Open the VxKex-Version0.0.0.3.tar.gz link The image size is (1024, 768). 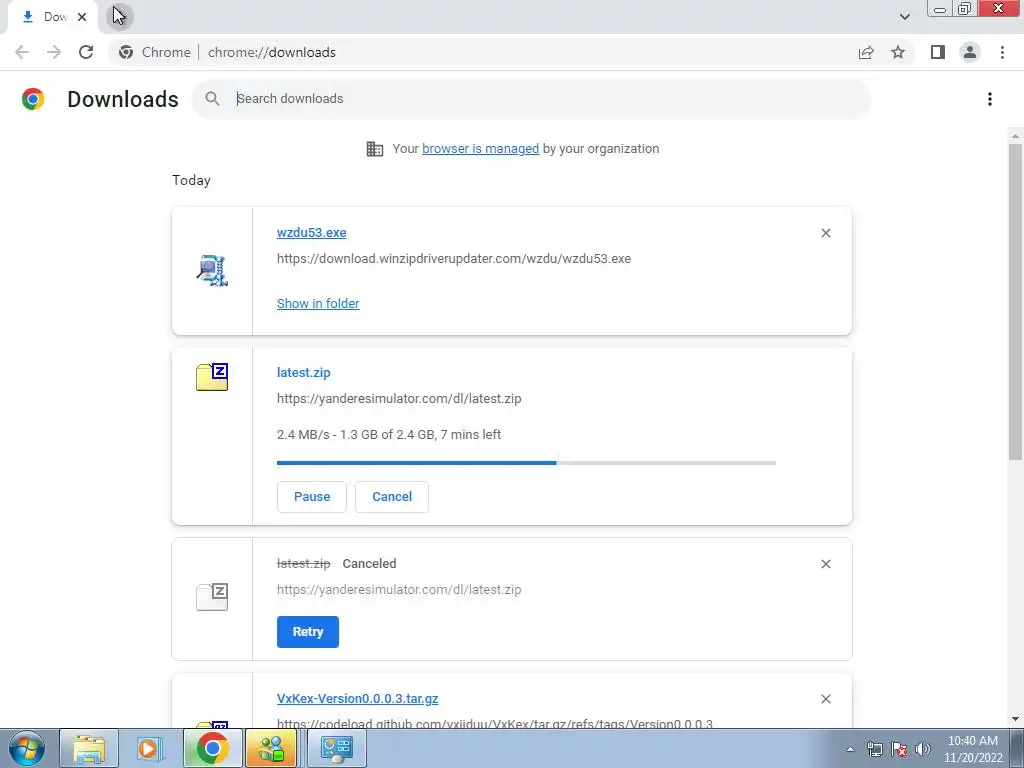pyautogui.click(x=357, y=699)
